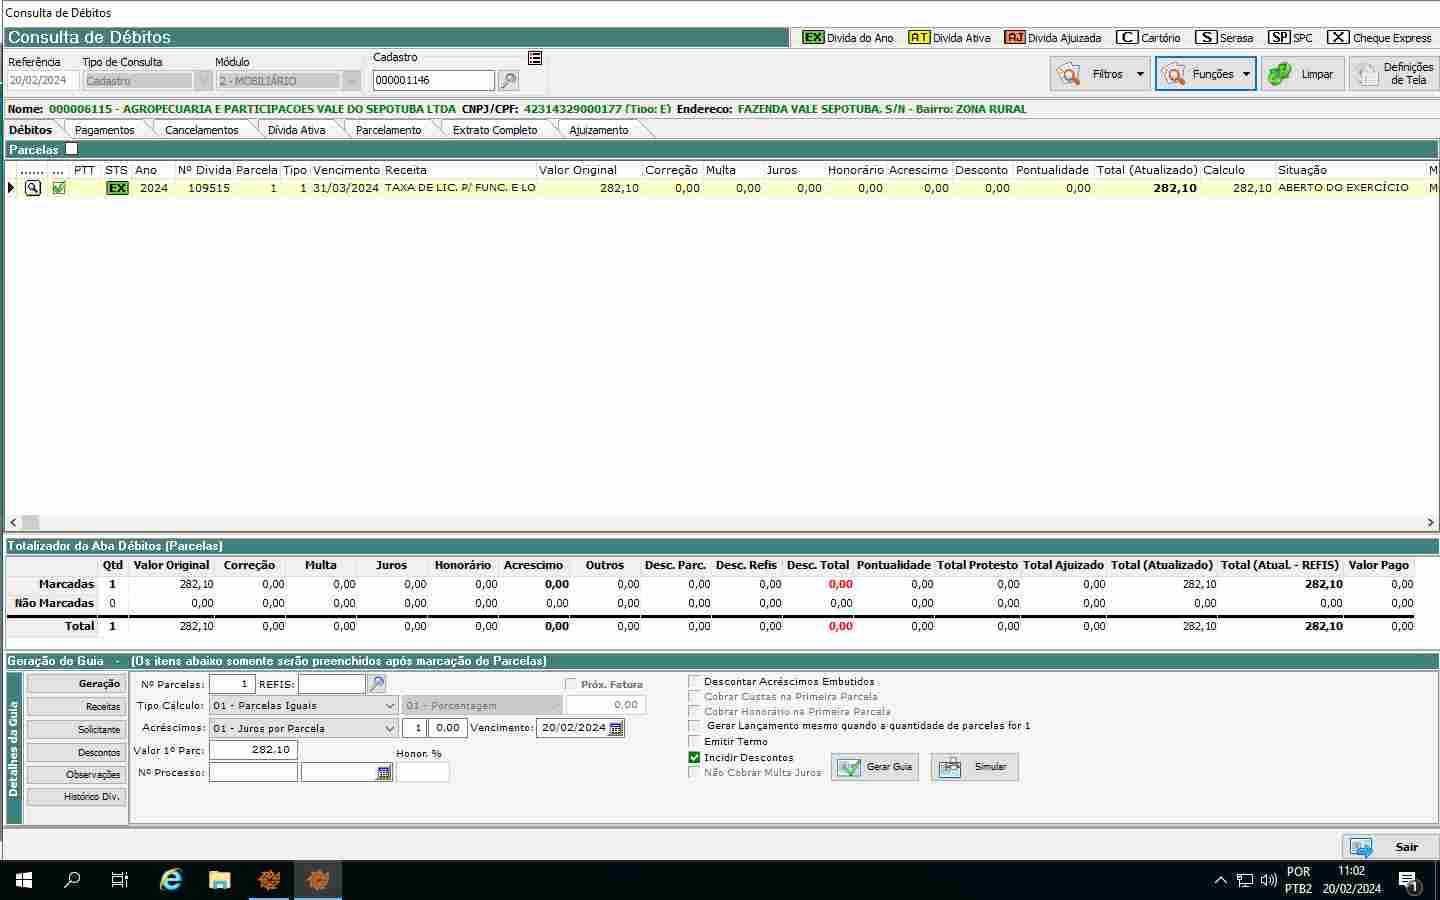This screenshot has width=1440, height=900.
Task: Click the magnifier icon in debt row
Action: [x=33, y=188]
